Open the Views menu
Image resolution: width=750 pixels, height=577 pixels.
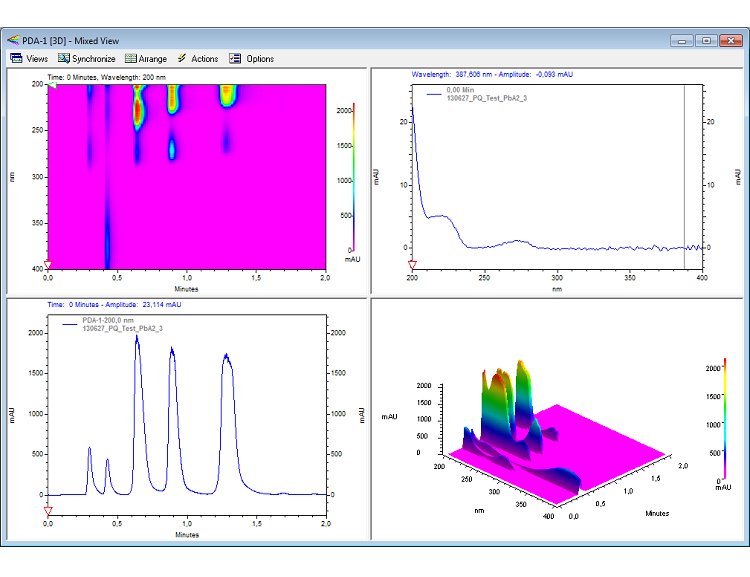29,58
